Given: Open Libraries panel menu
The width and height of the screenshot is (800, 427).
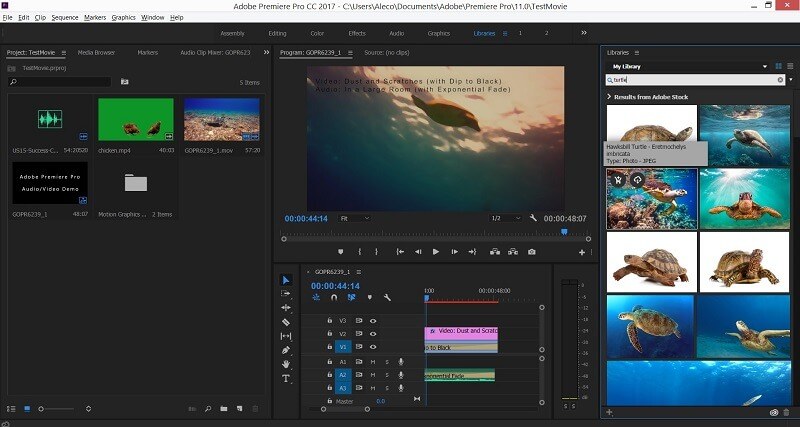Looking at the screenshot, I should (x=637, y=53).
